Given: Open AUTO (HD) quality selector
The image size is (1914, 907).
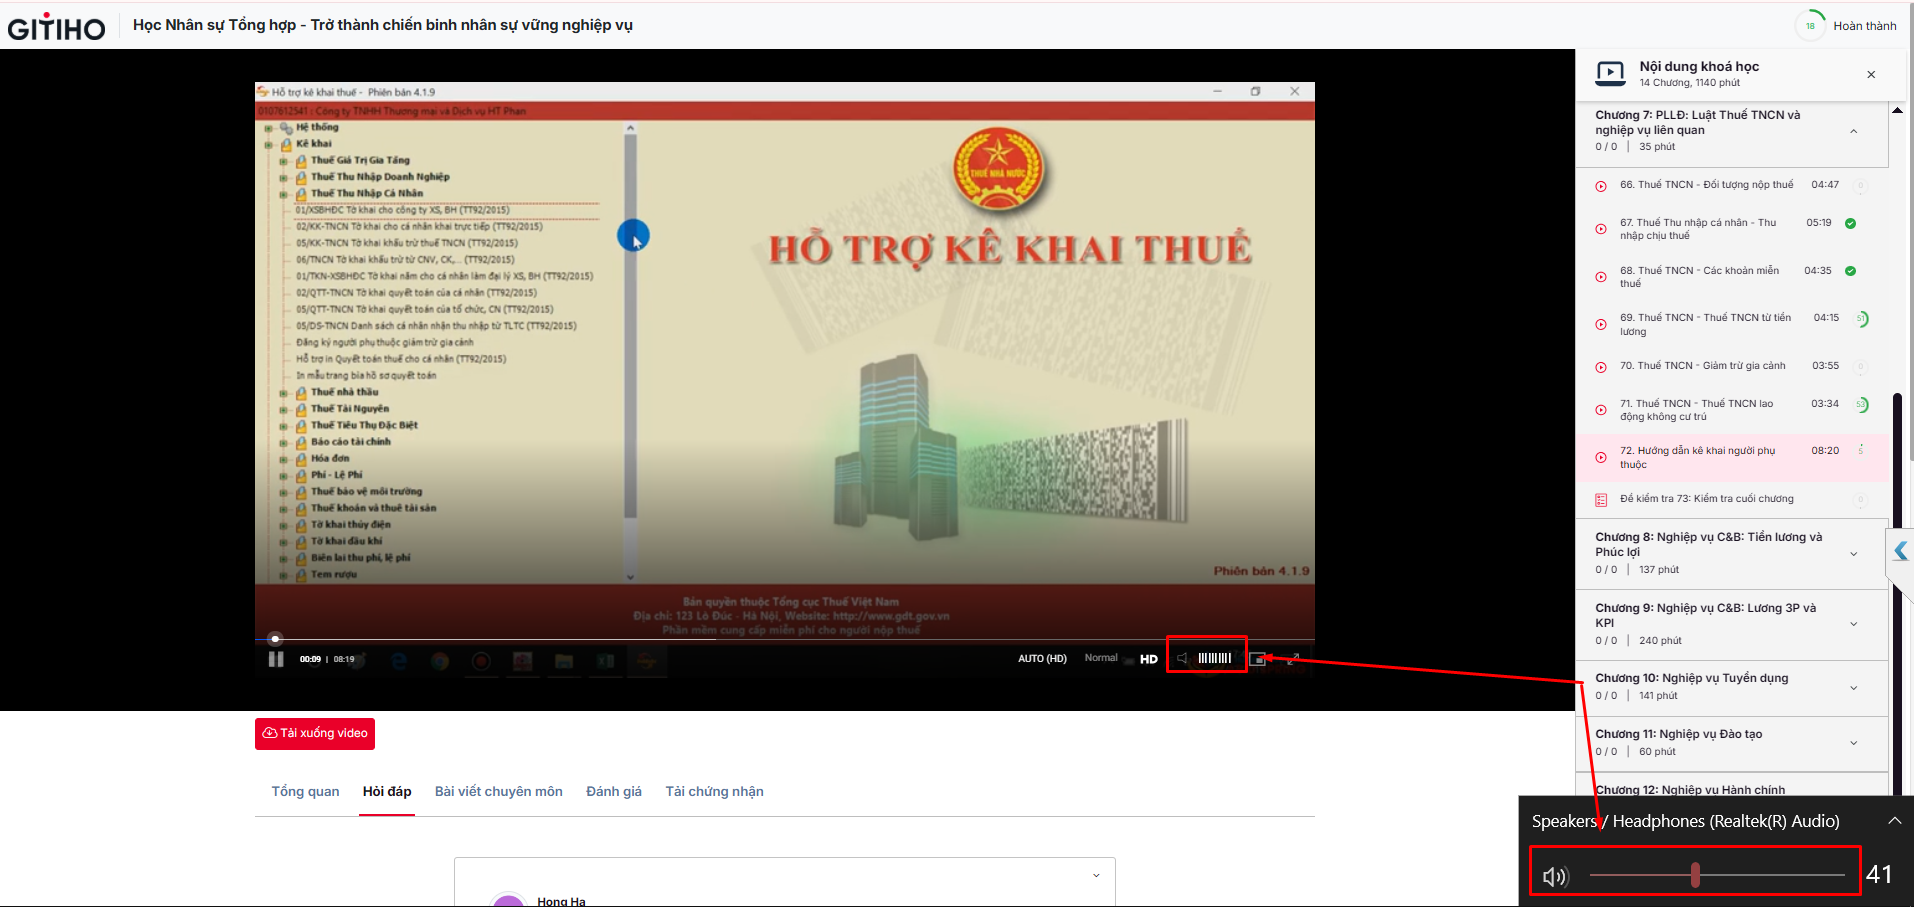Looking at the screenshot, I should [1042, 659].
